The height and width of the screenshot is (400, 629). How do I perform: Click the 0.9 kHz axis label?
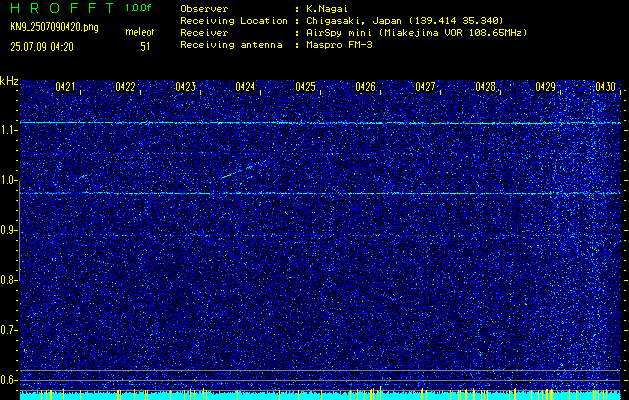click(7, 230)
